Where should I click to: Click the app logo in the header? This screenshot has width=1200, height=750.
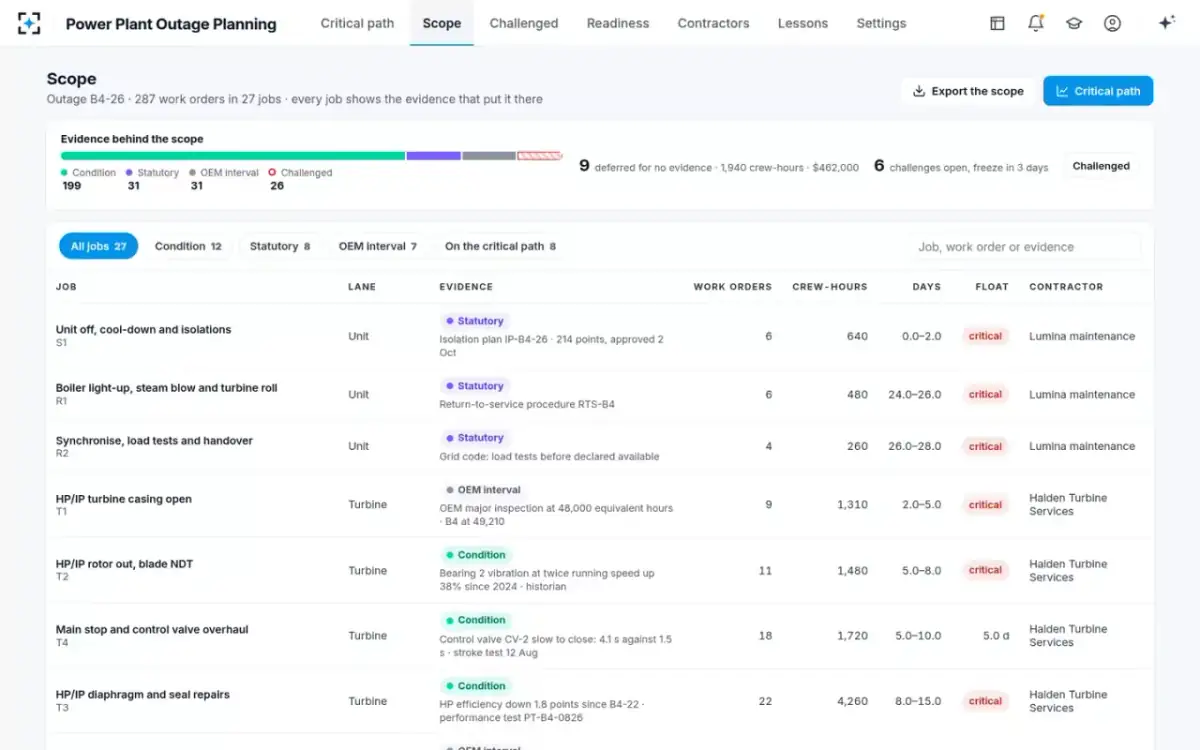pos(30,23)
